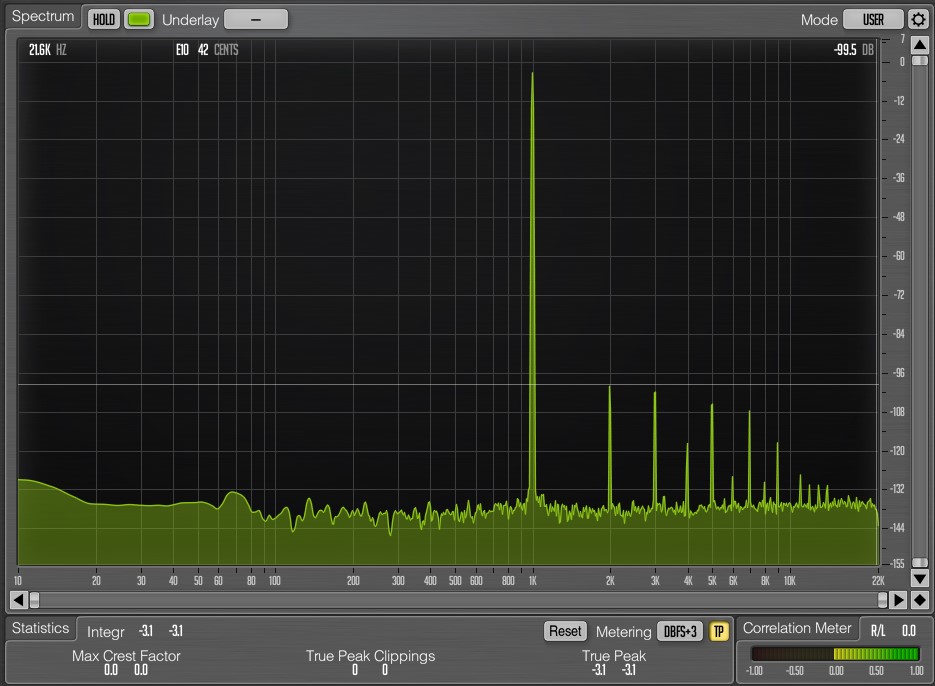The width and height of the screenshot is (935, 686).
Task: Click the left handle of frequency scrollbar
Action: click(35, 600)
